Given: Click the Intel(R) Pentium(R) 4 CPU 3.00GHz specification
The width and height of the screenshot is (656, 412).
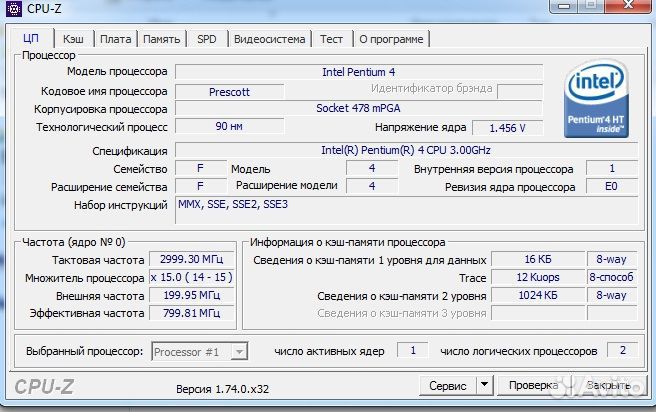Looking at the screenshot, I should pyautogui.click(x=406, y=150).
